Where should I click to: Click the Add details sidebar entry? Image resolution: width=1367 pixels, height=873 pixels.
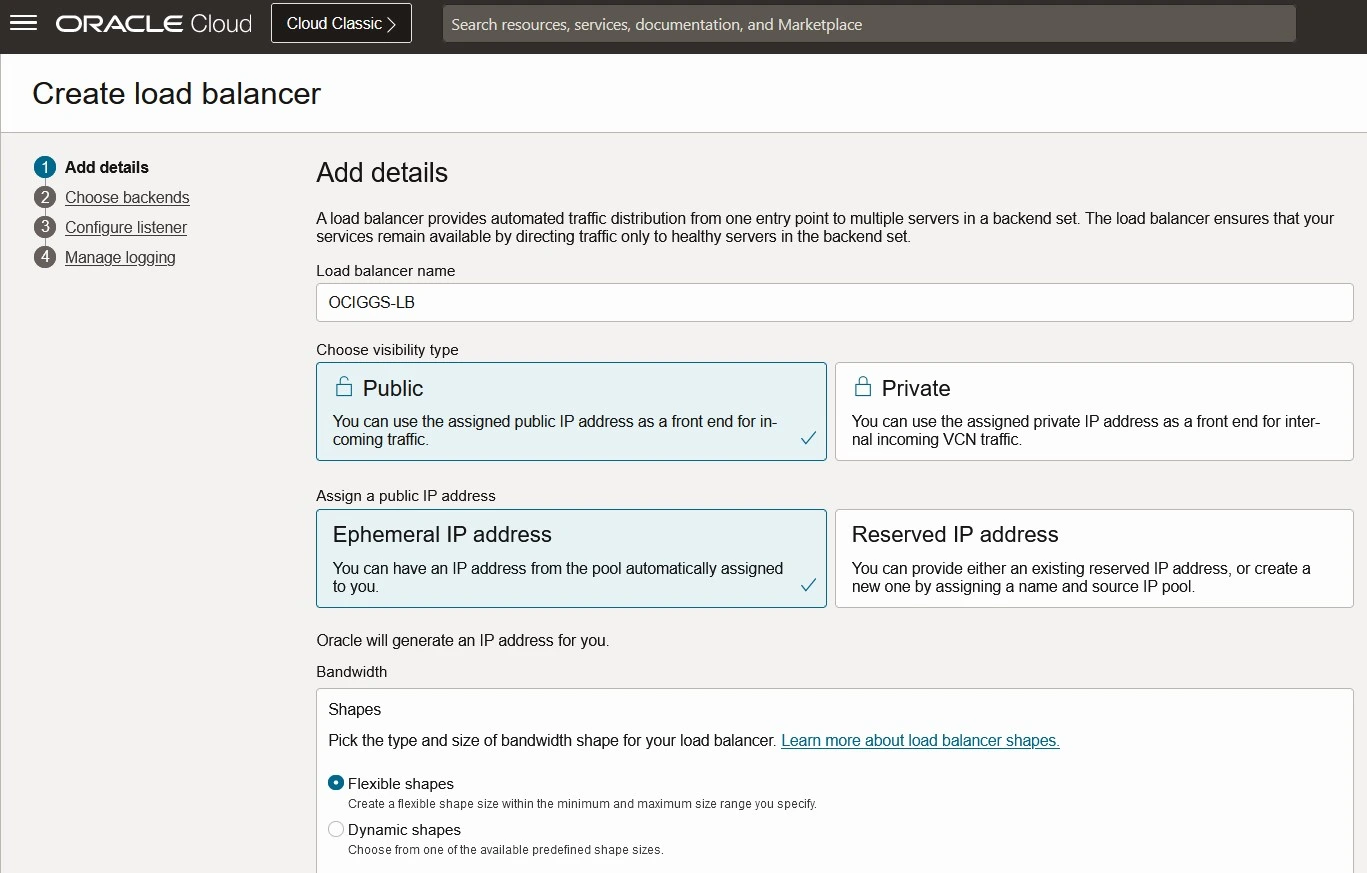coord(105,167)
